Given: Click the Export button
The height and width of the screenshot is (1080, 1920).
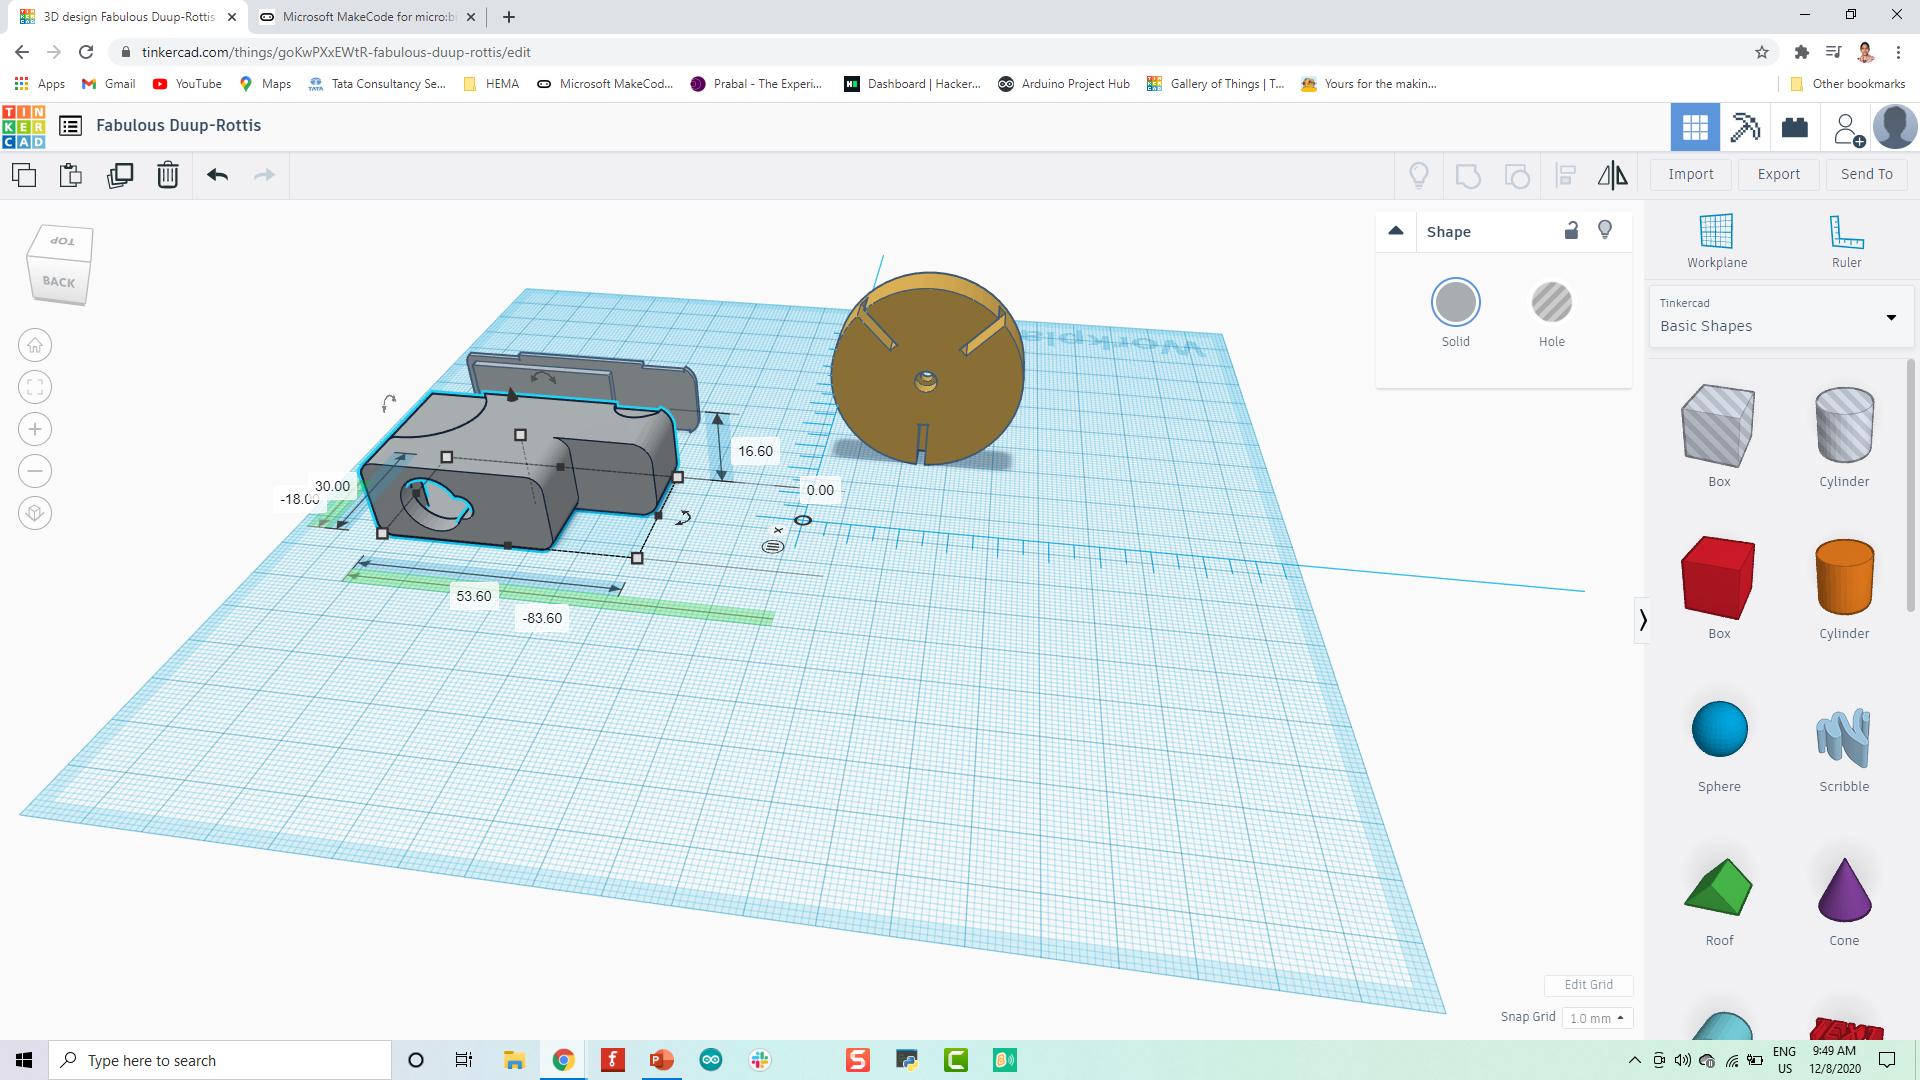Looking at the screenshot, I should tap(1778, 174).
